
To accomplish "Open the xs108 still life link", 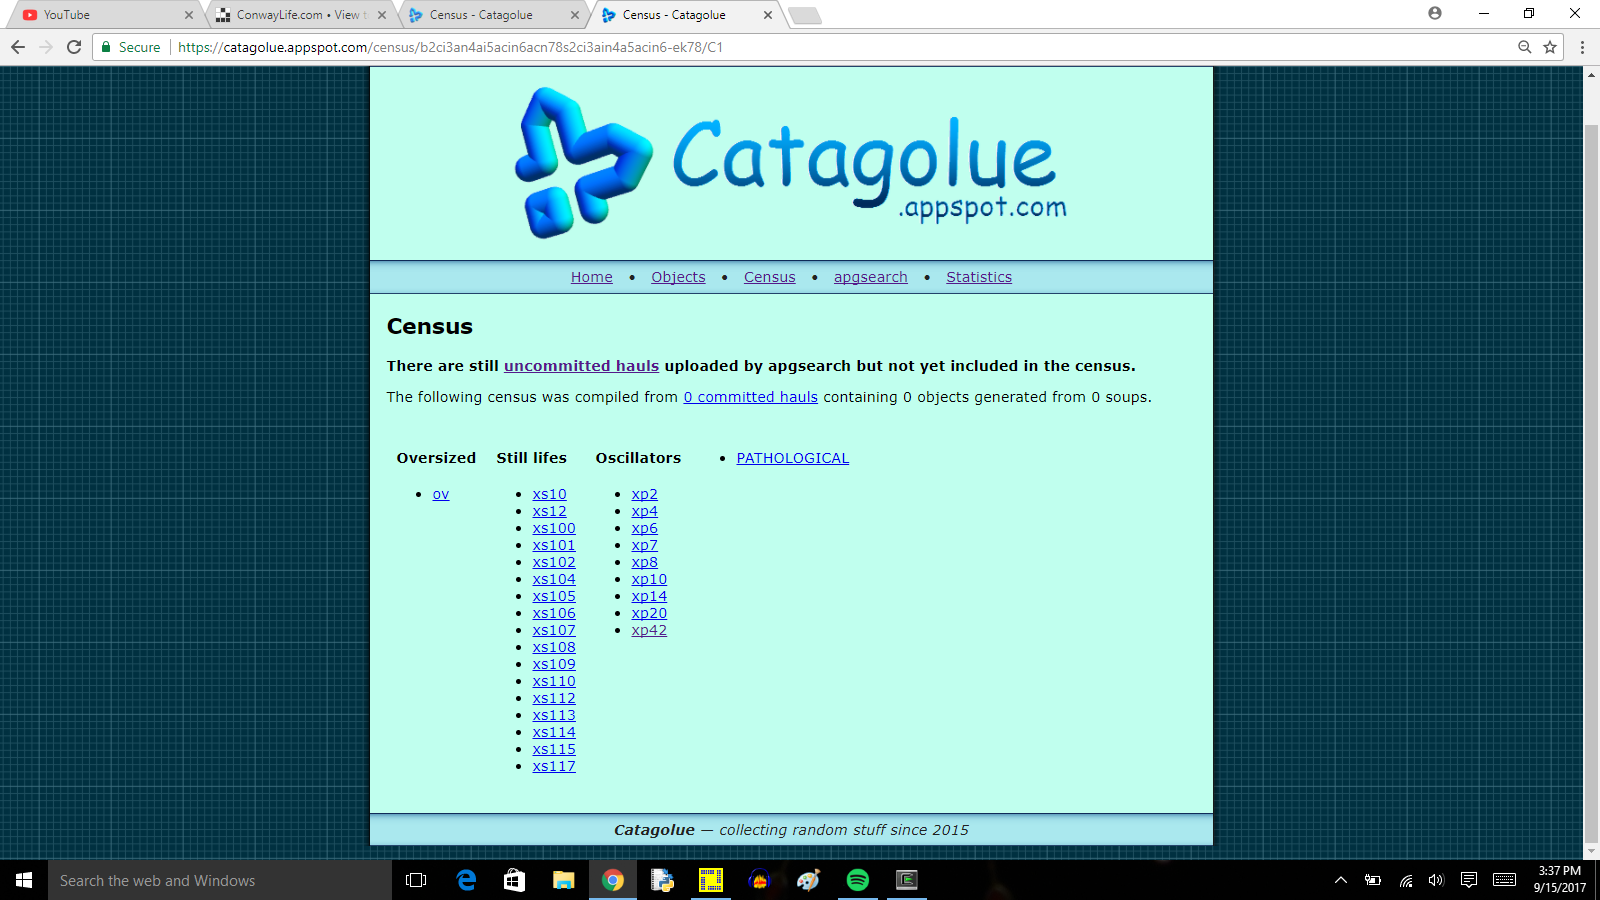I will 554,647.
